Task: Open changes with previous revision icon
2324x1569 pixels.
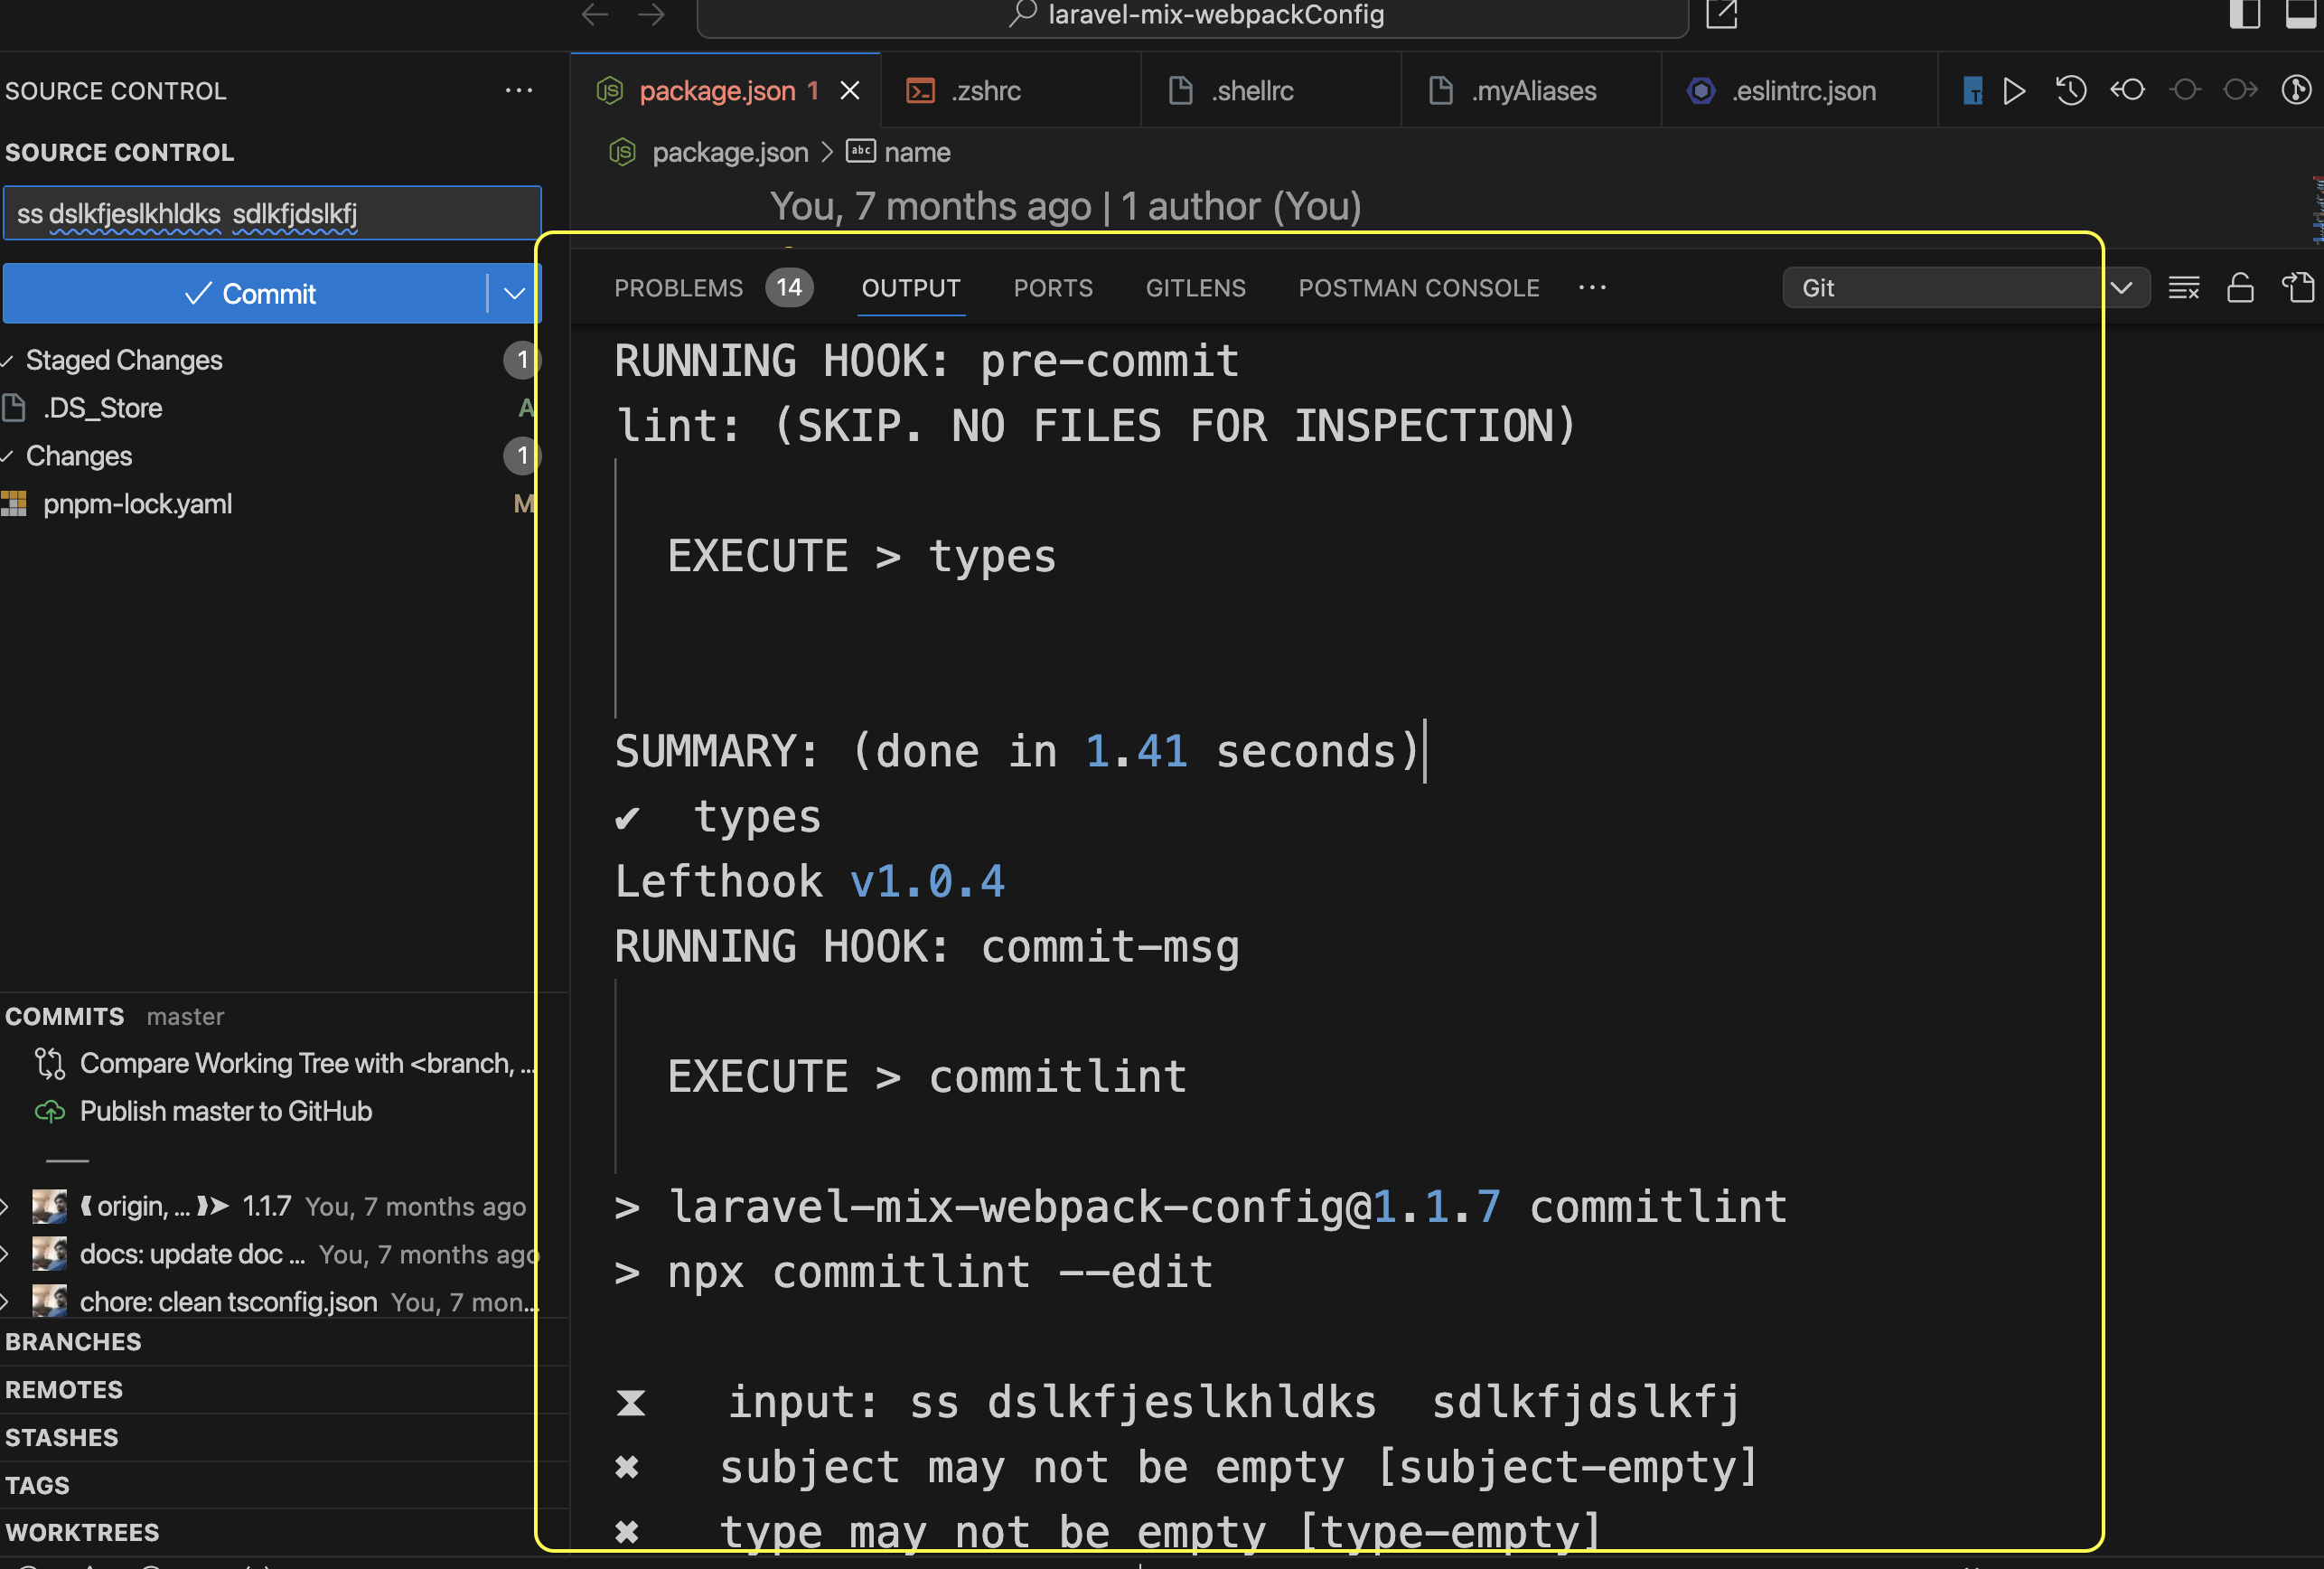Action: [2127, 91]
